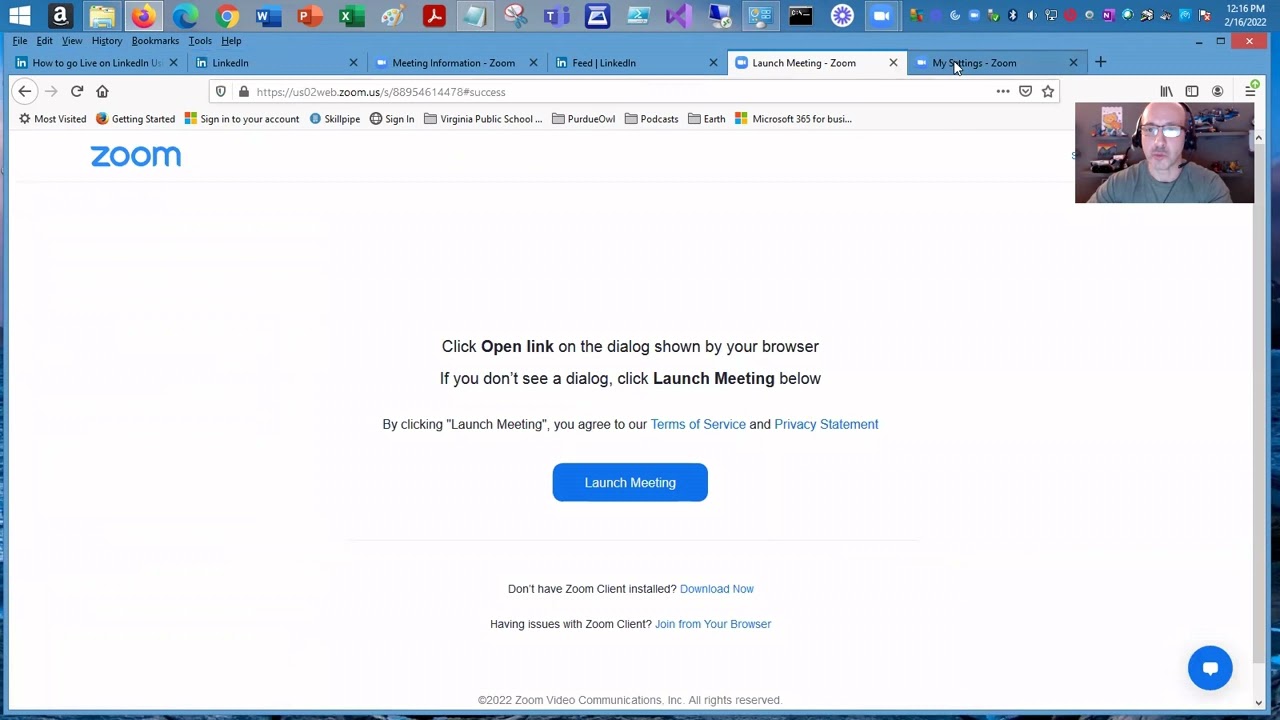Open OneNote from the system tray
This screenshot has height=720, width=1280.
pyautogui.click(x=1108, y=15)
